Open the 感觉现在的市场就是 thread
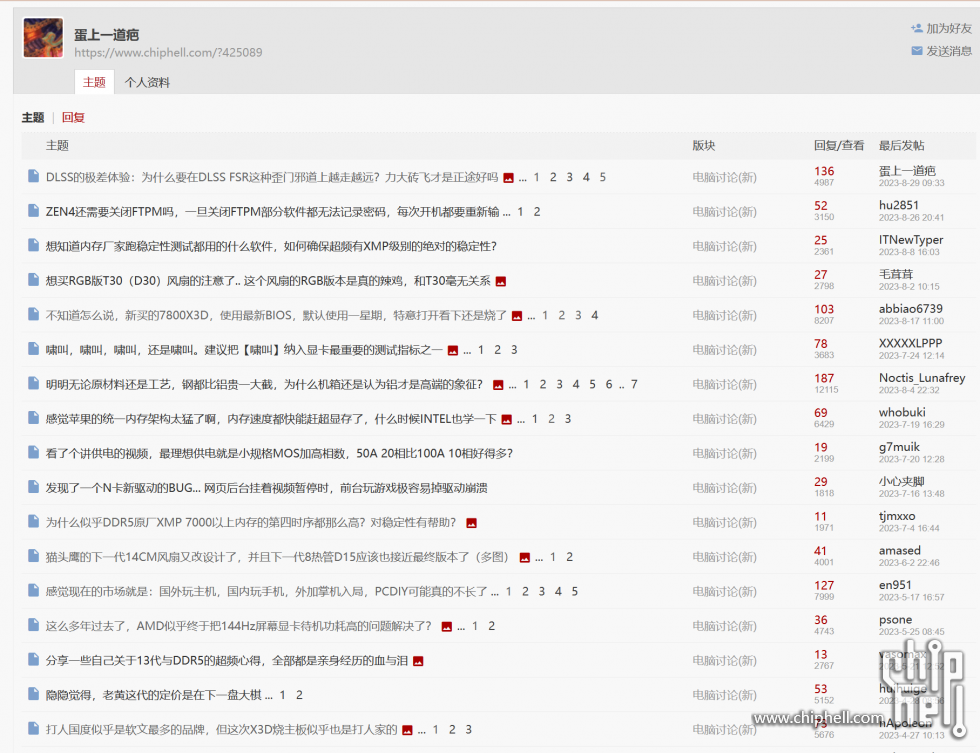Image resolution: width=980 pixels, height=753 pixels. 267,592
